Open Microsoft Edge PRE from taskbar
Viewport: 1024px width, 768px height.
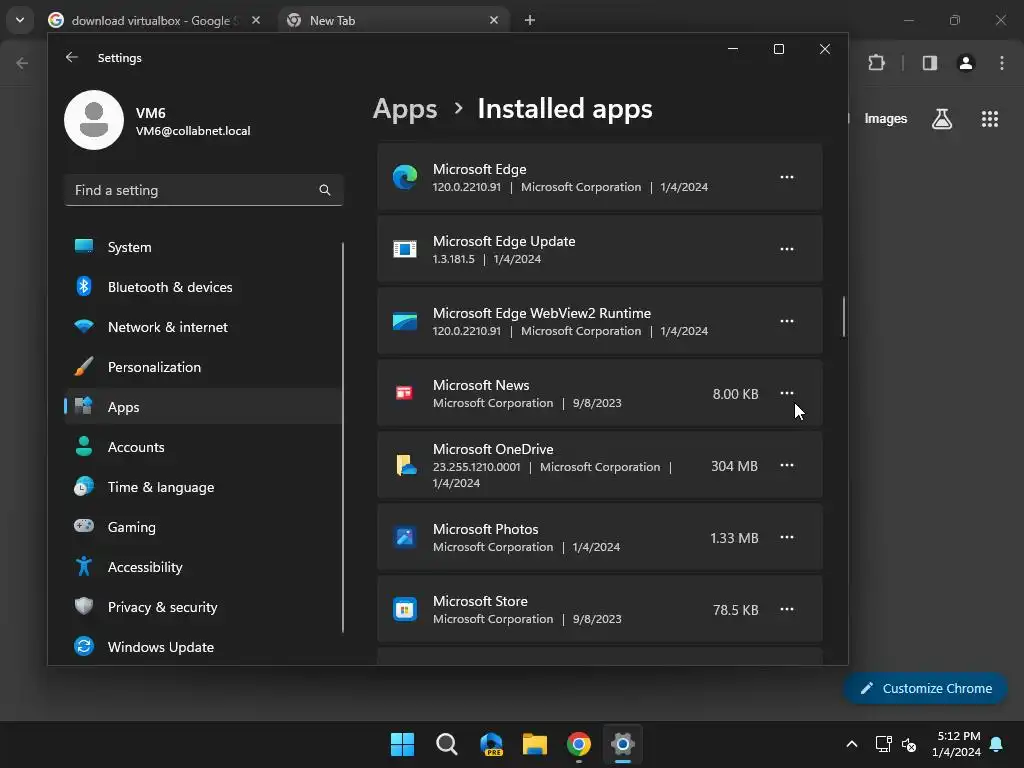click(491, 744)
